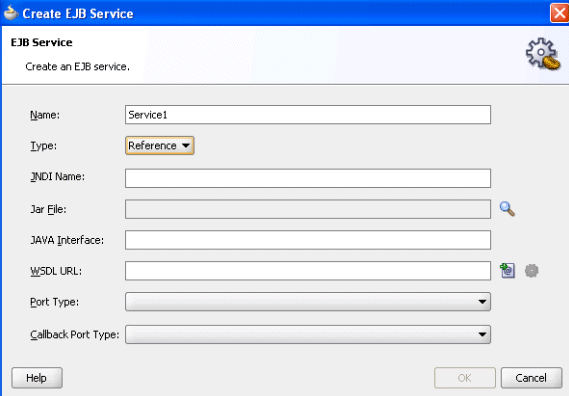The height and width of the screenshot is (396, 569).
Task: Click the Help button
Action: [x=37, y=378]
